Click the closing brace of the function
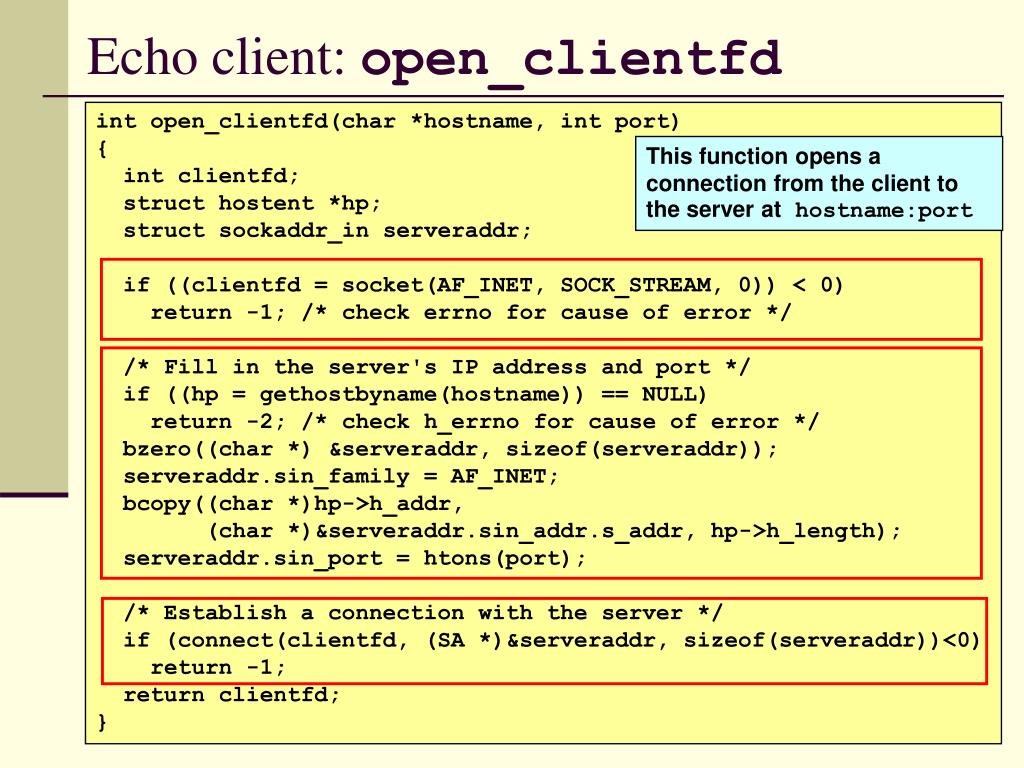Viewport: 1024px width, 768px height. pyautogui.click(x=102, y=722)
